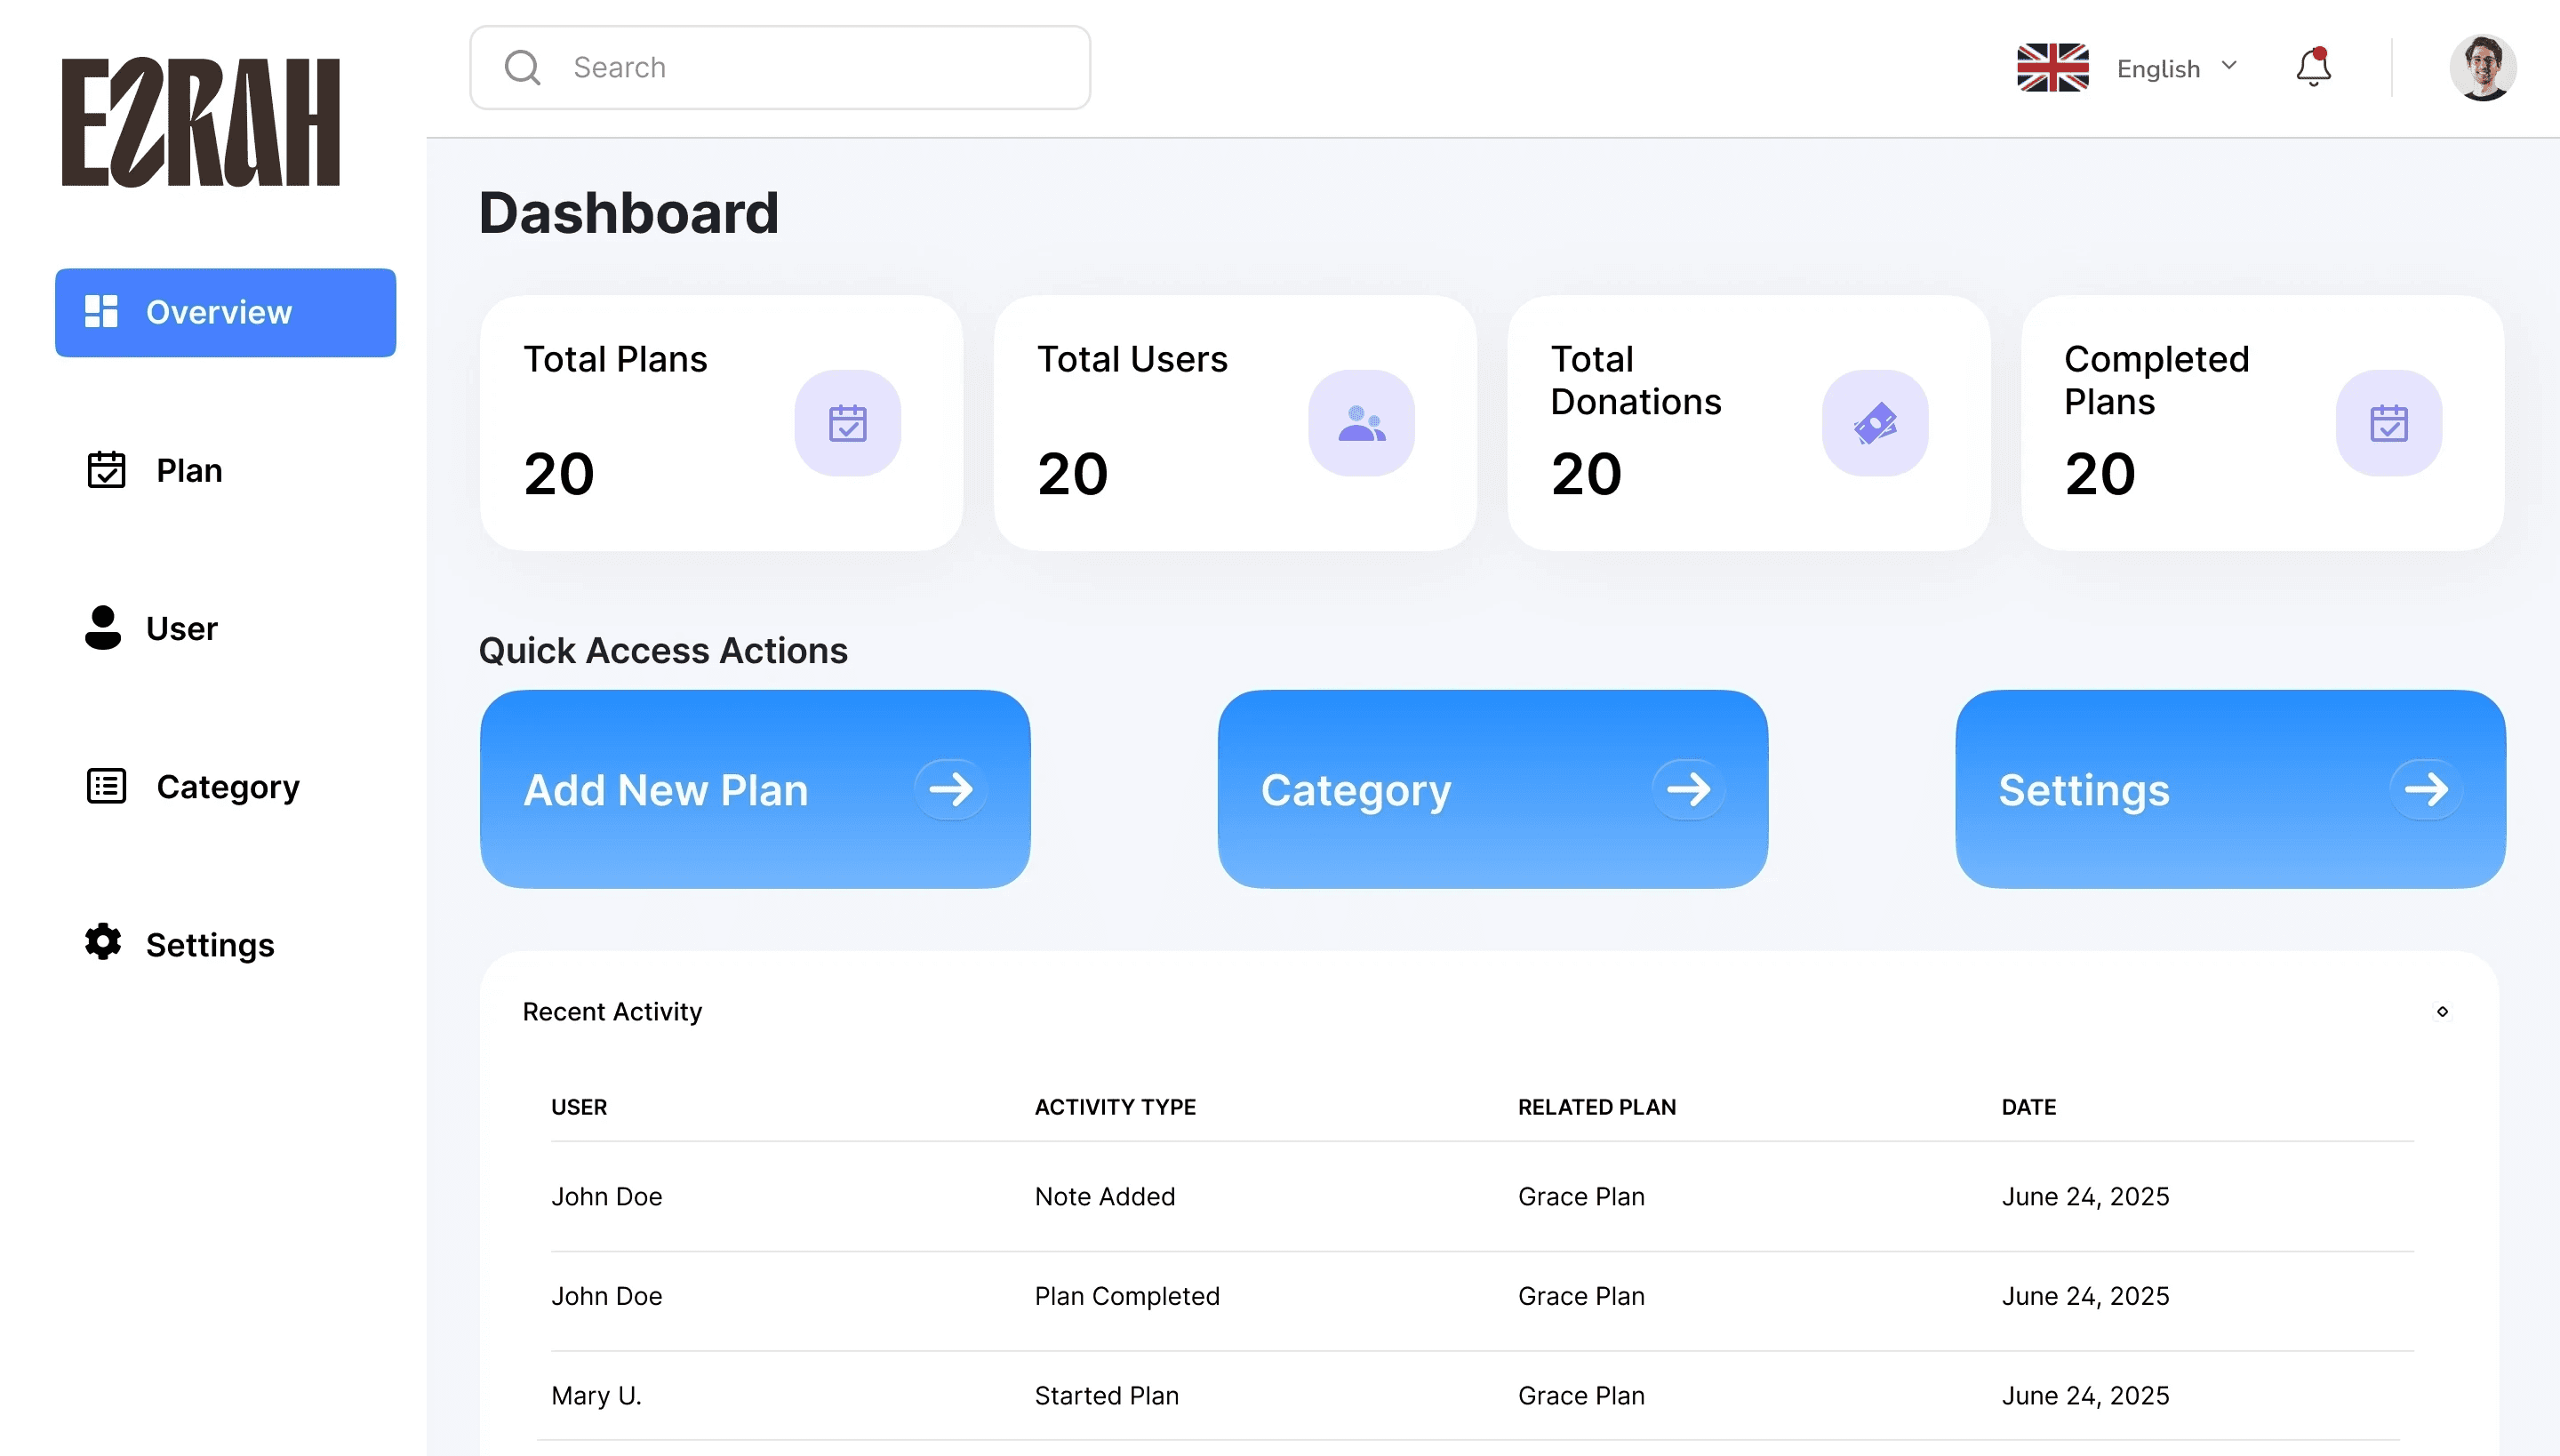2560x1456 pixels.
Task: Click the notification bell icon
Action: 2313,68
